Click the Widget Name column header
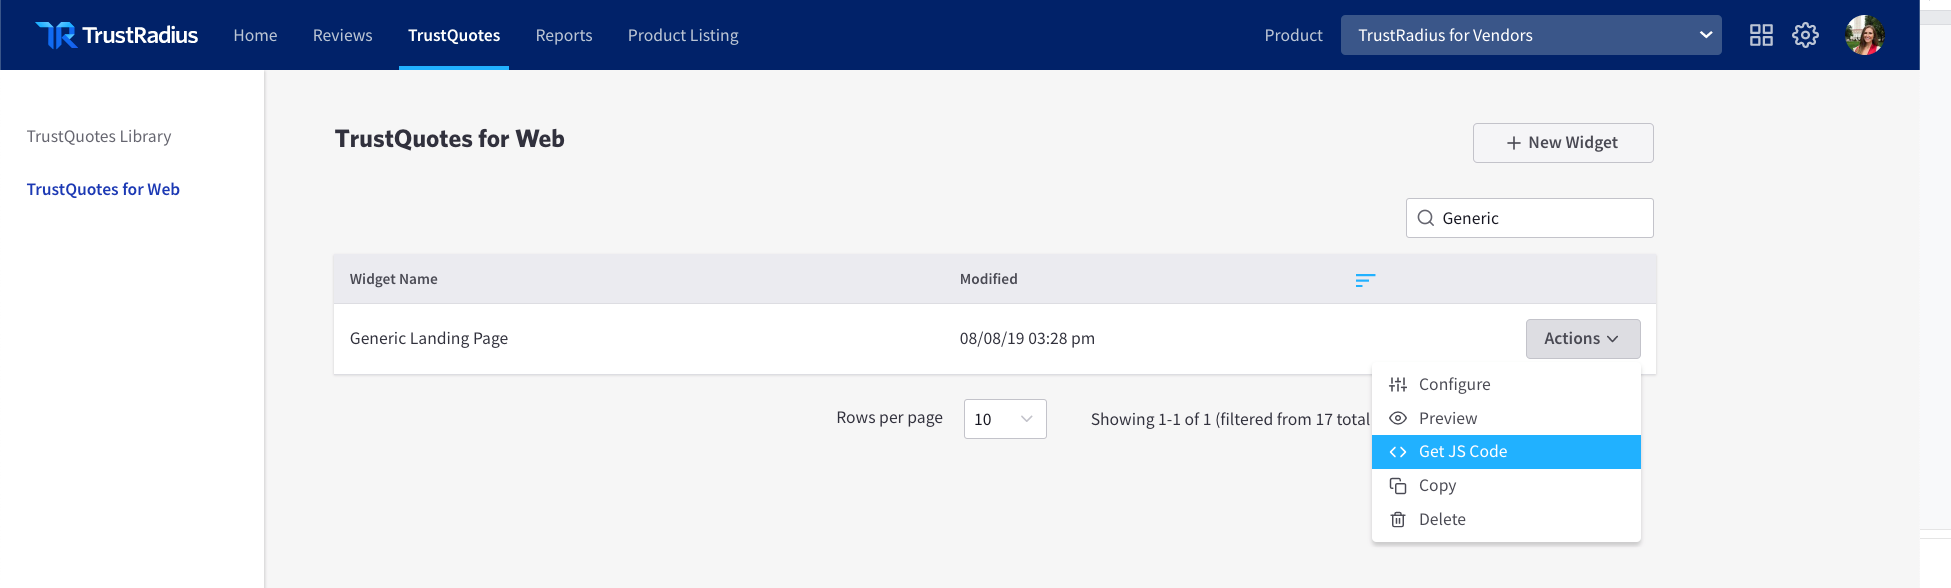Image resolution: width=1951 pixels, height=588 pixels. point(394,279)
